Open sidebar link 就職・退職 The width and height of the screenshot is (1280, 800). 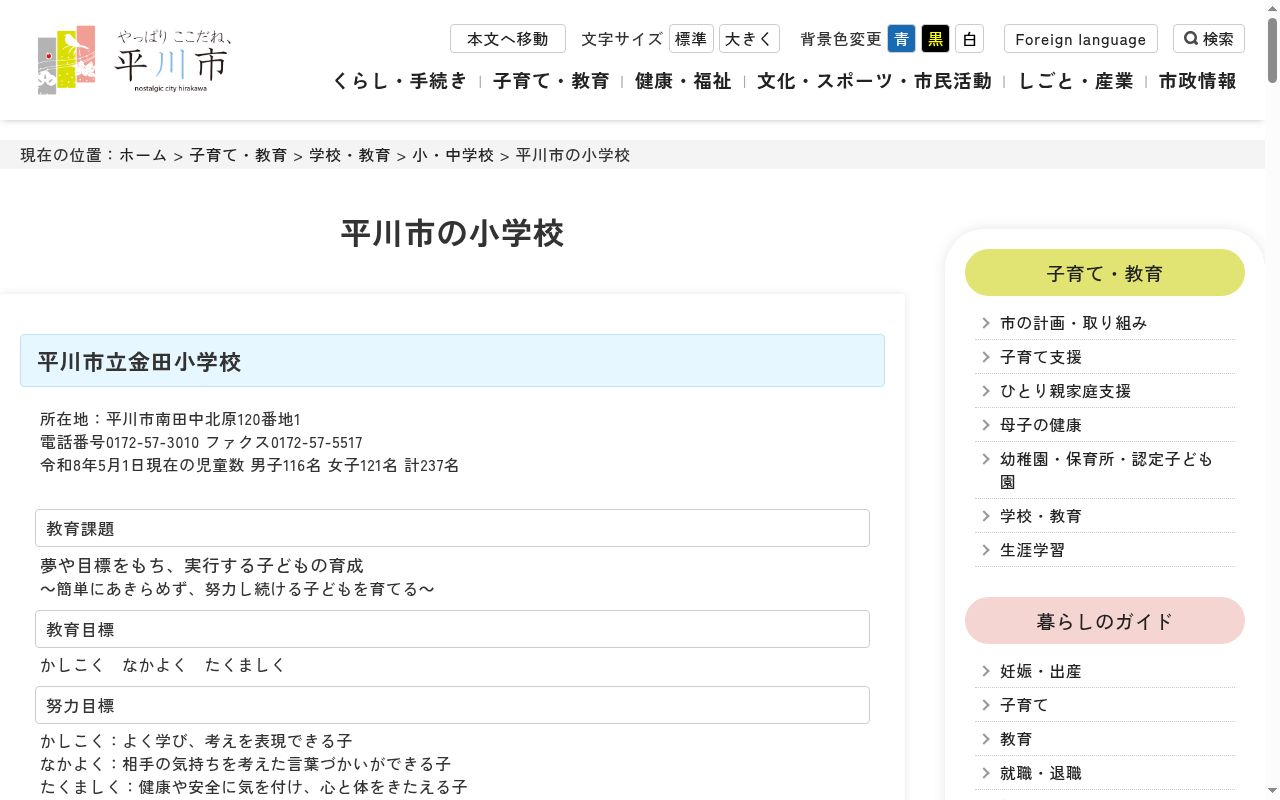point(1041,773)
